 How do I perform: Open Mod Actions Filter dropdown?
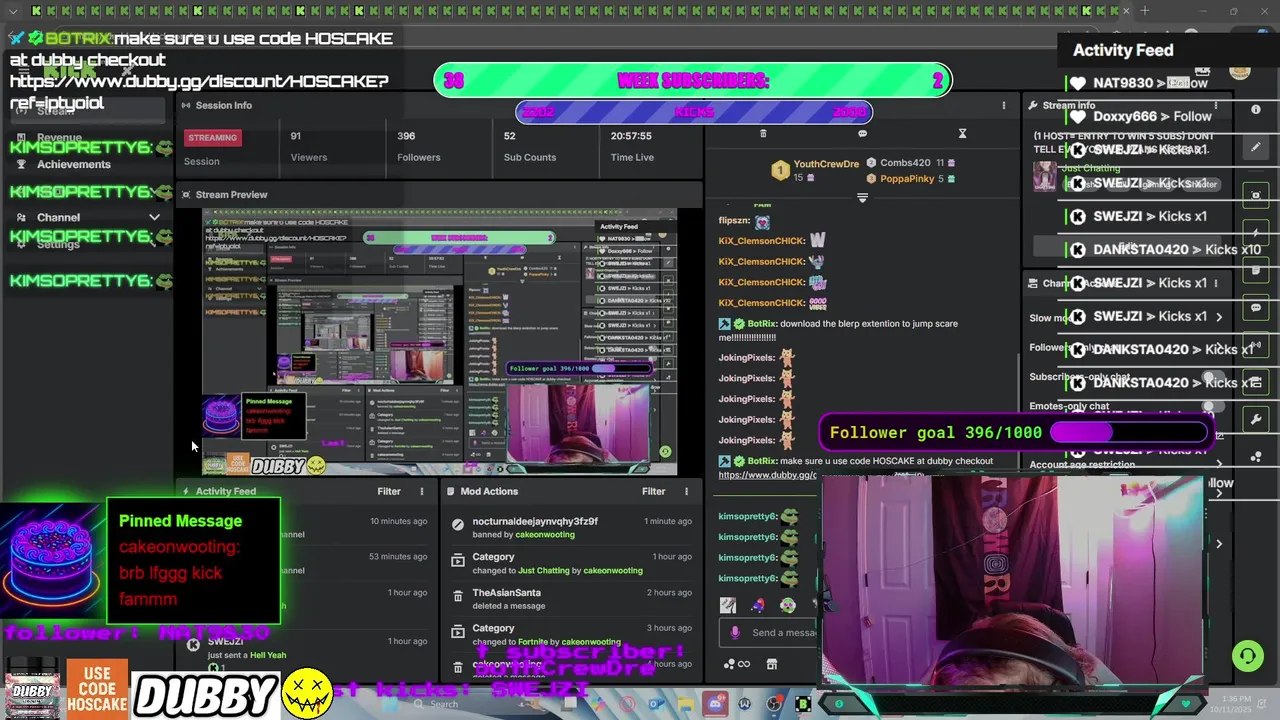click(654, 491)
